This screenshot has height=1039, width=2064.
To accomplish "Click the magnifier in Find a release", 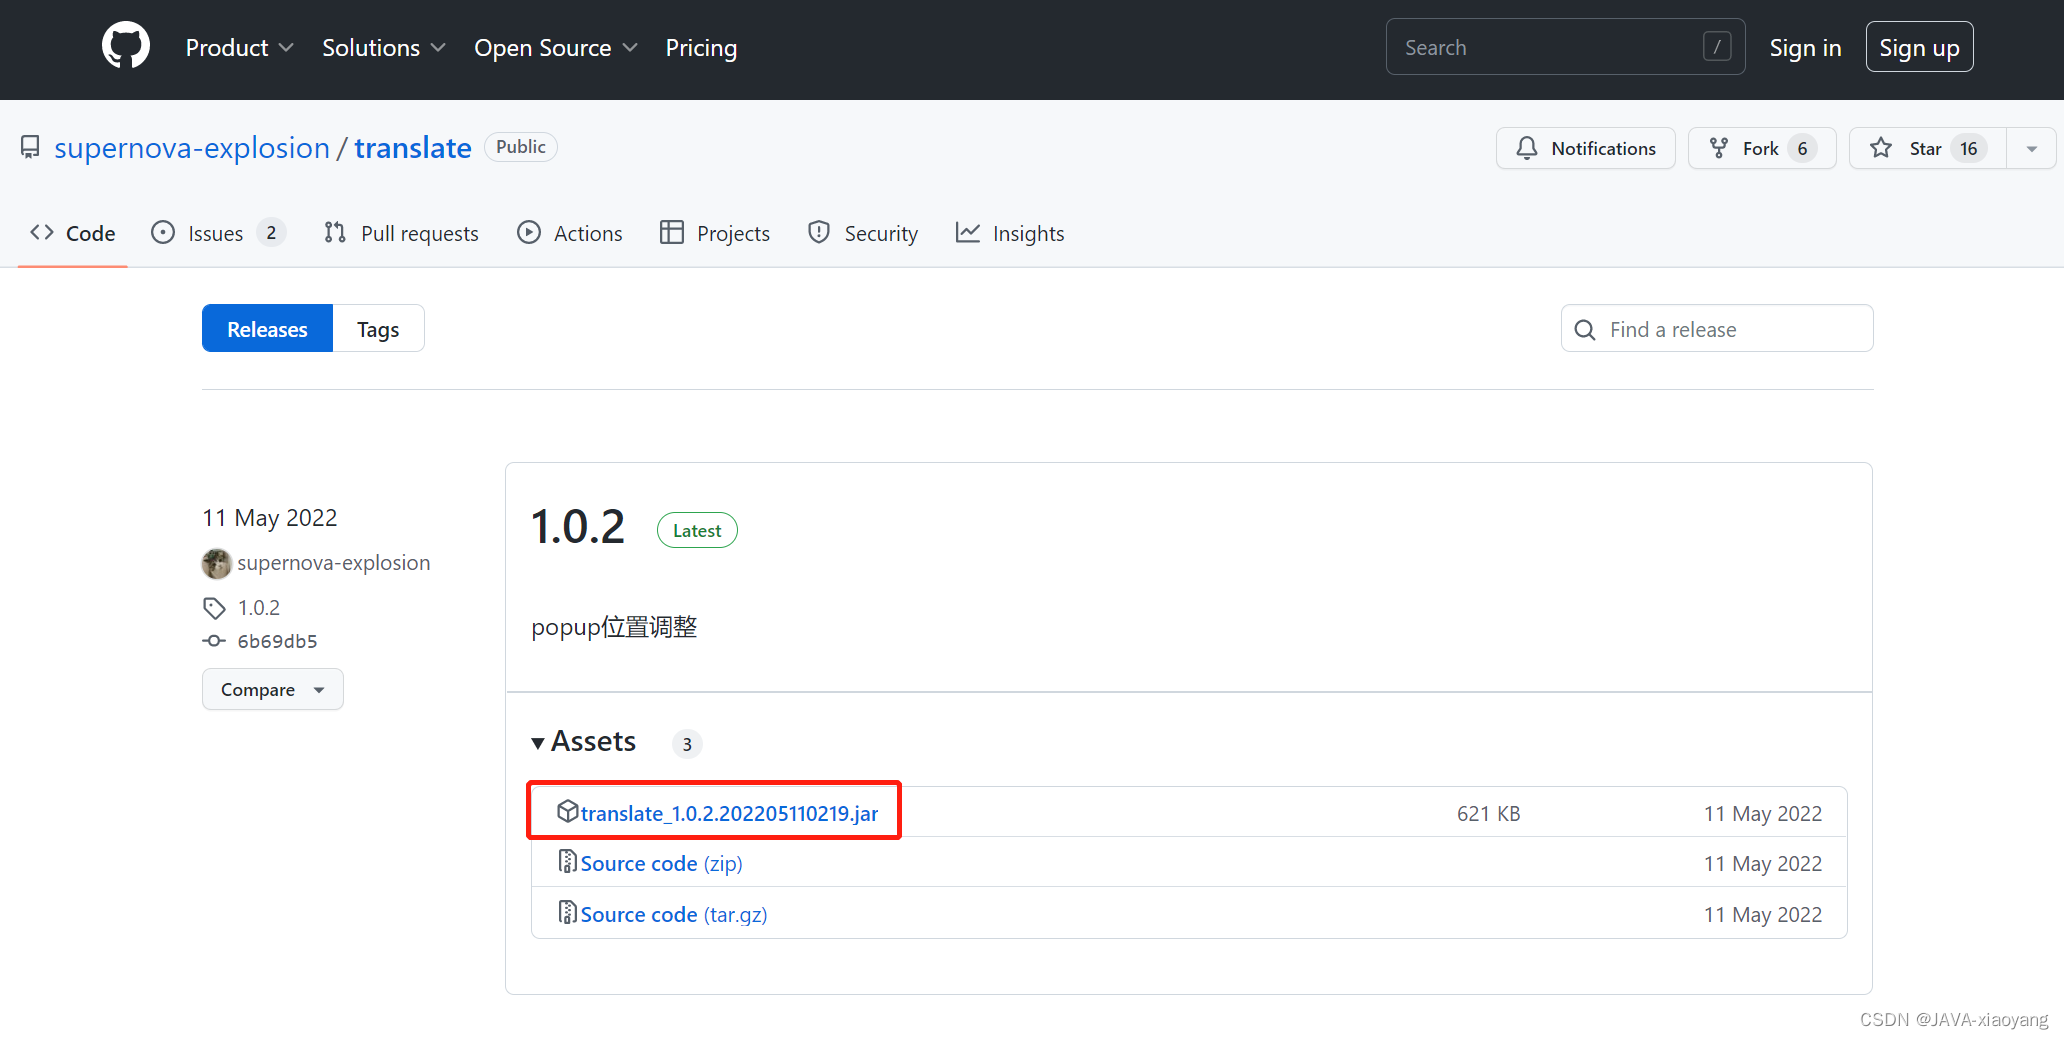I will pyautogui.click(x=1585, y=330).
